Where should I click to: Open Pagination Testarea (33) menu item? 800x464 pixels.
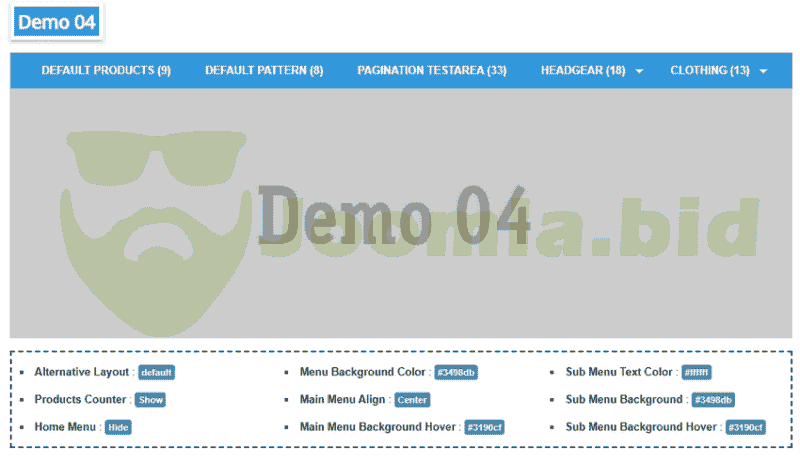pos(431,71)
